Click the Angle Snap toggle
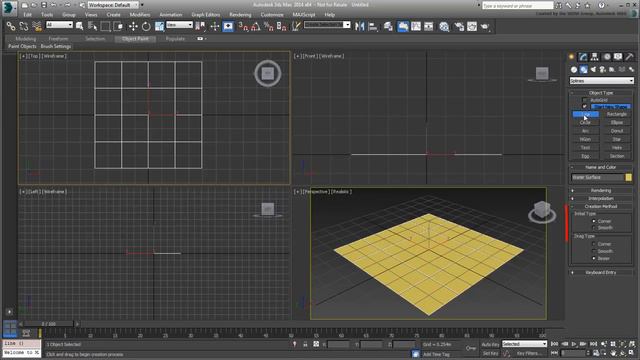640x360 pixels. click(256, 27)
